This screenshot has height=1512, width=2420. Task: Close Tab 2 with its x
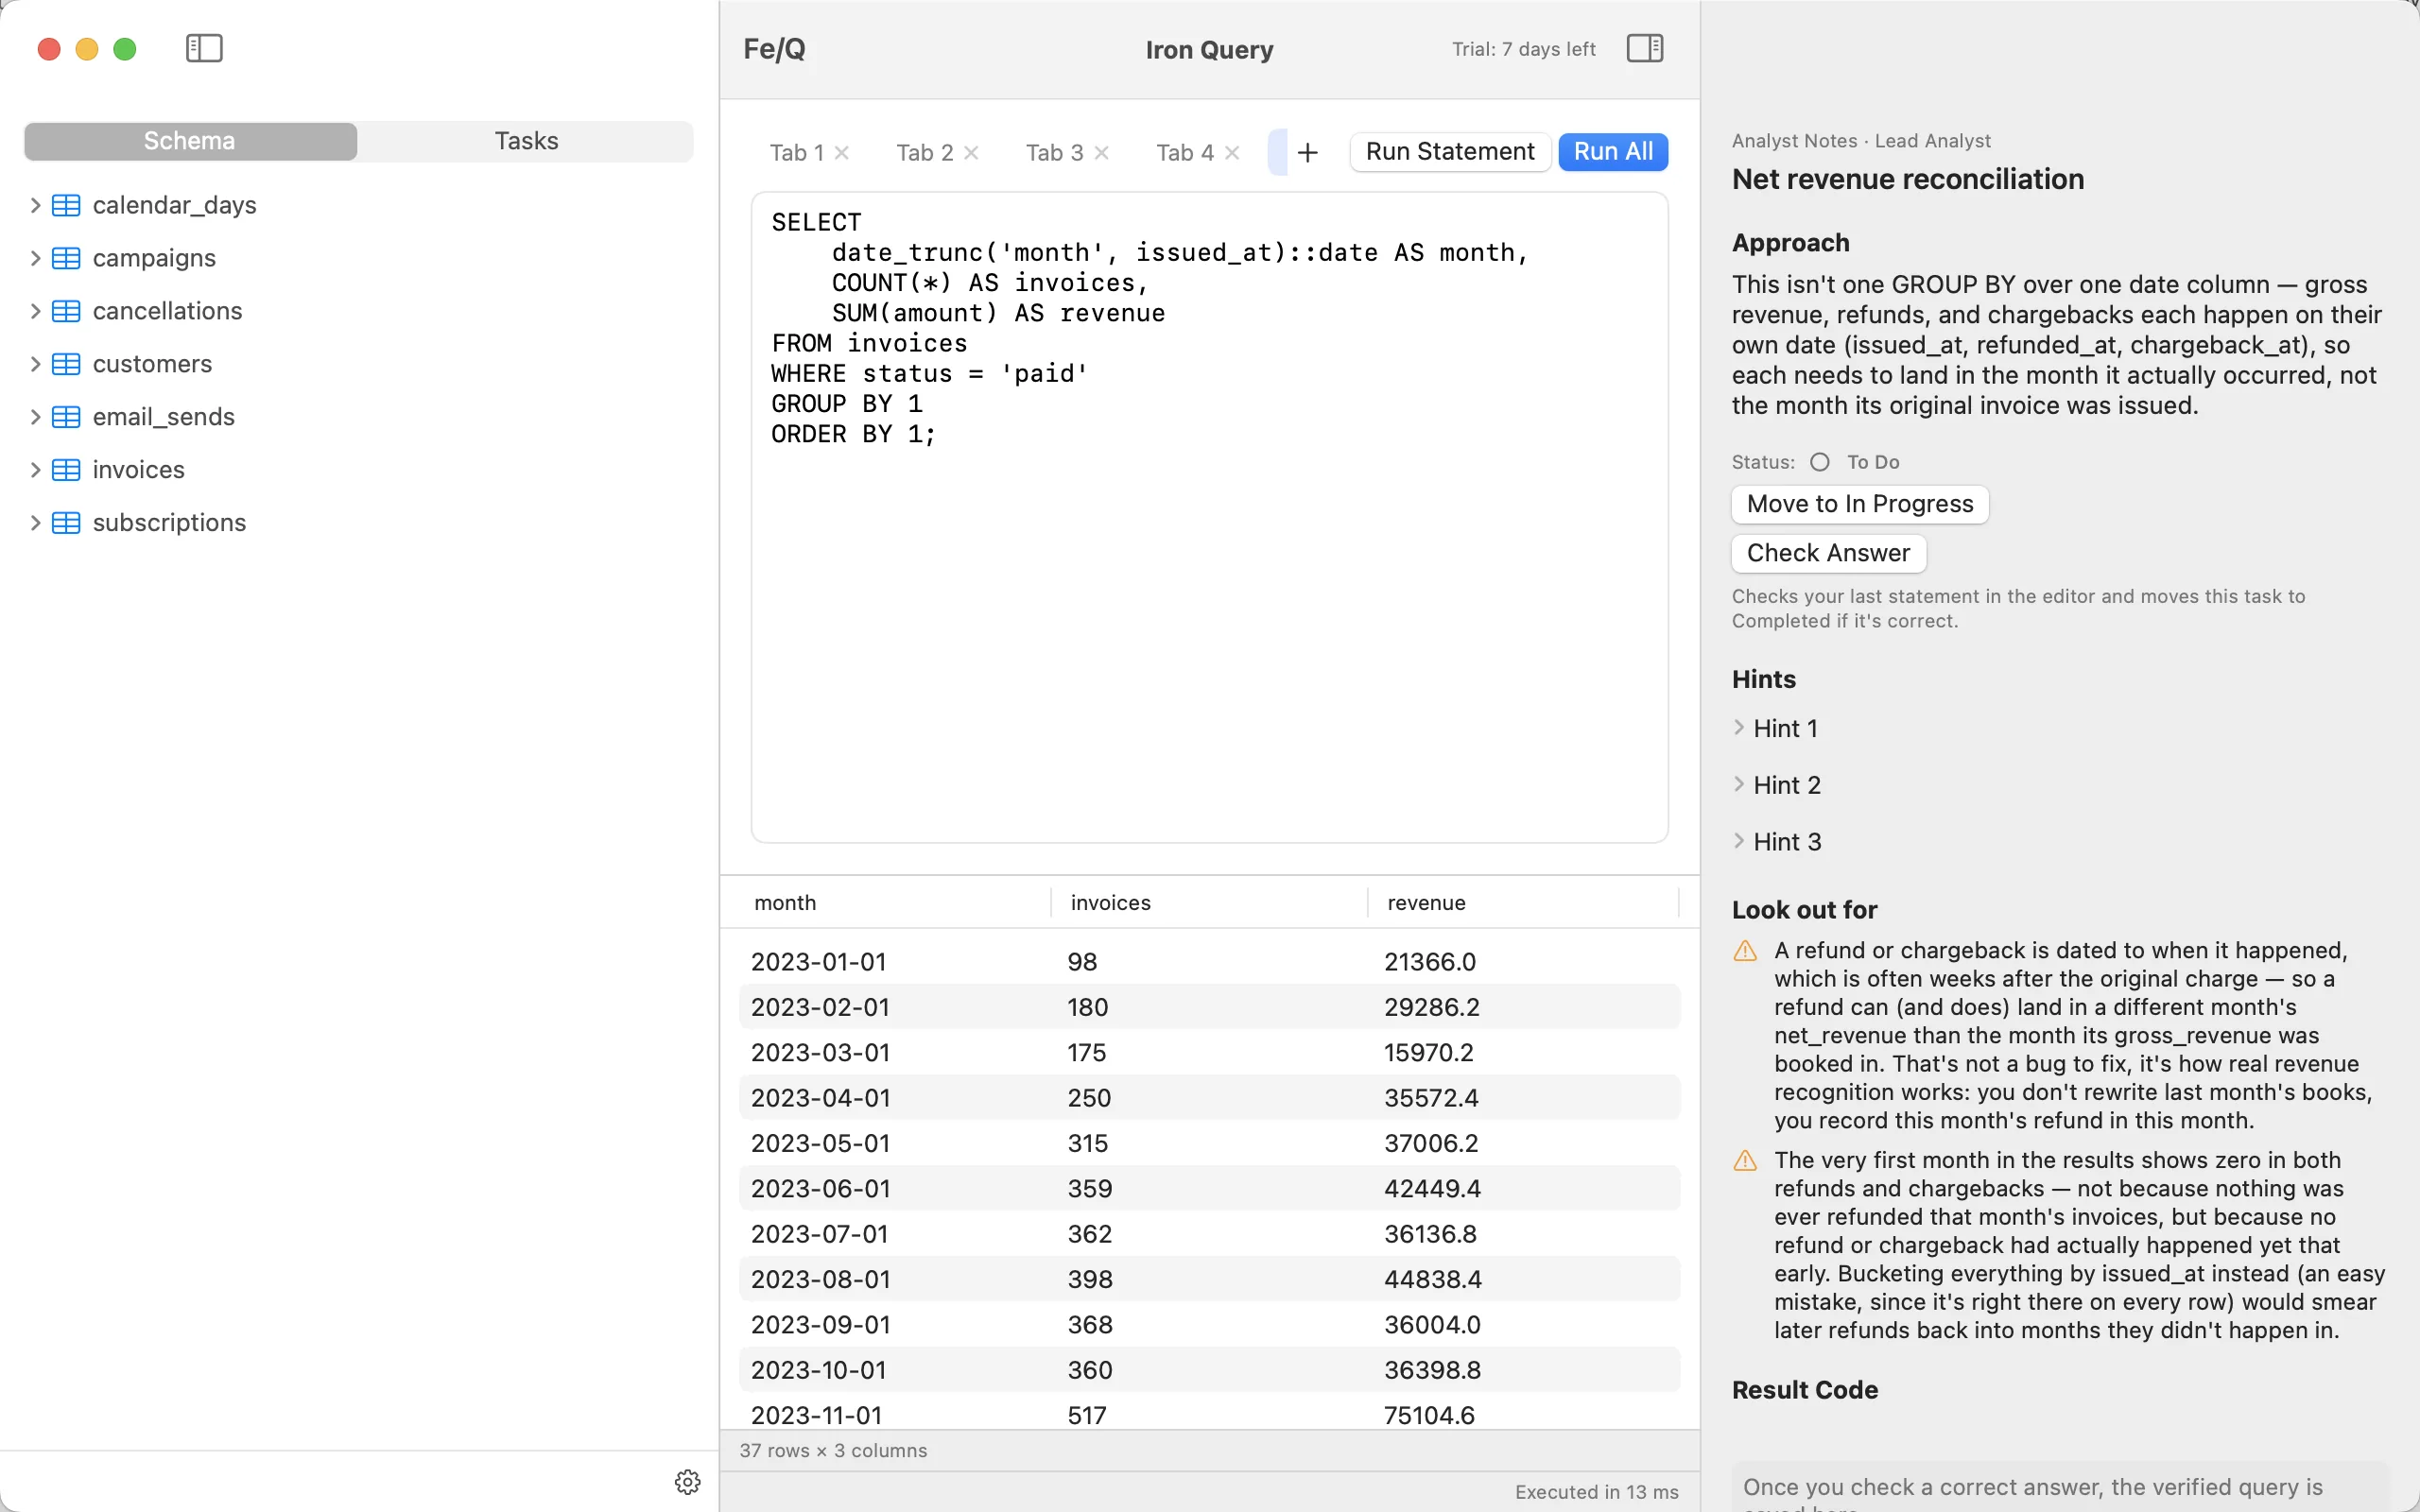coord(971,152)
